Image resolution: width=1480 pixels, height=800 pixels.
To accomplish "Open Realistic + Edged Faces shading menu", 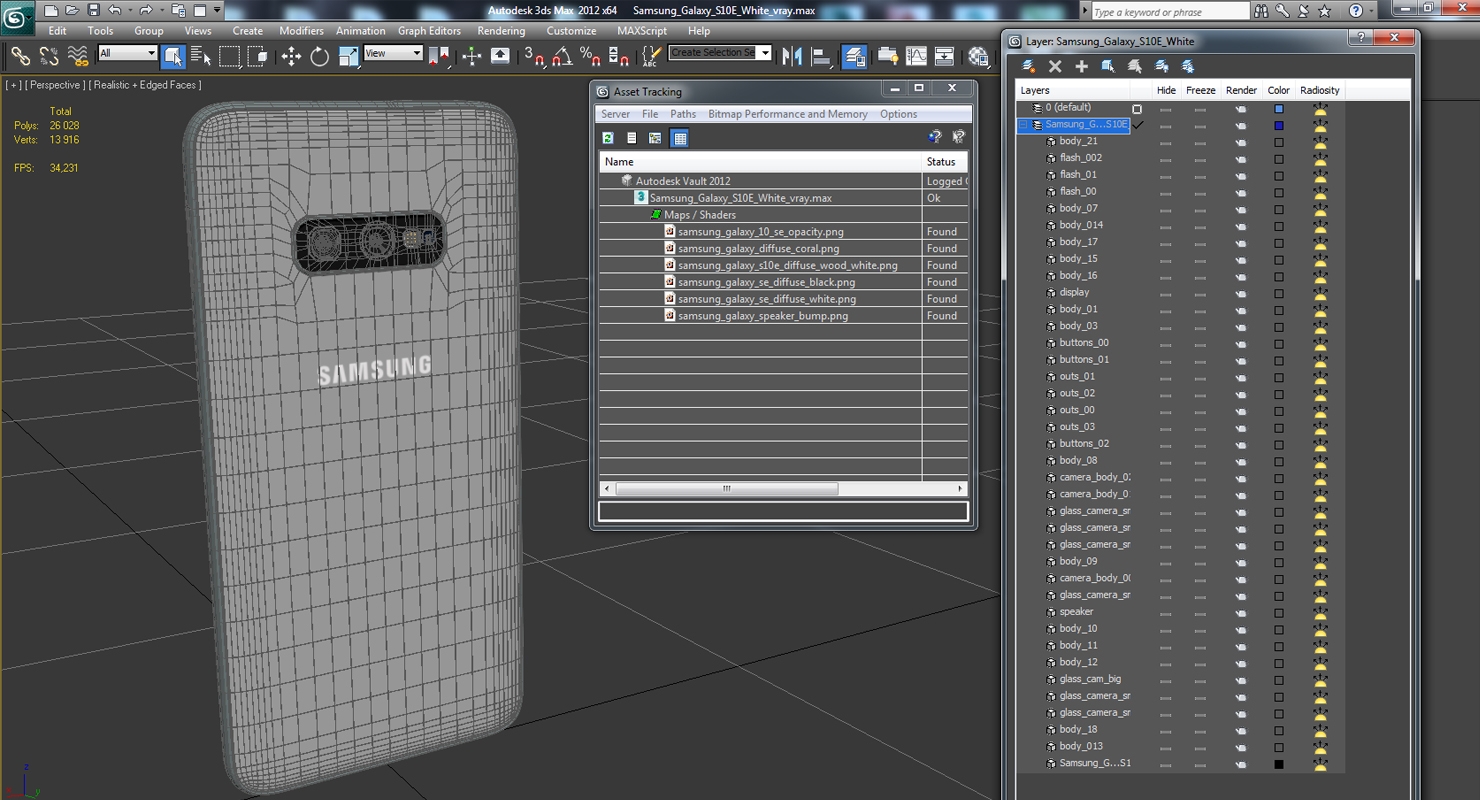I will [145, 85].
